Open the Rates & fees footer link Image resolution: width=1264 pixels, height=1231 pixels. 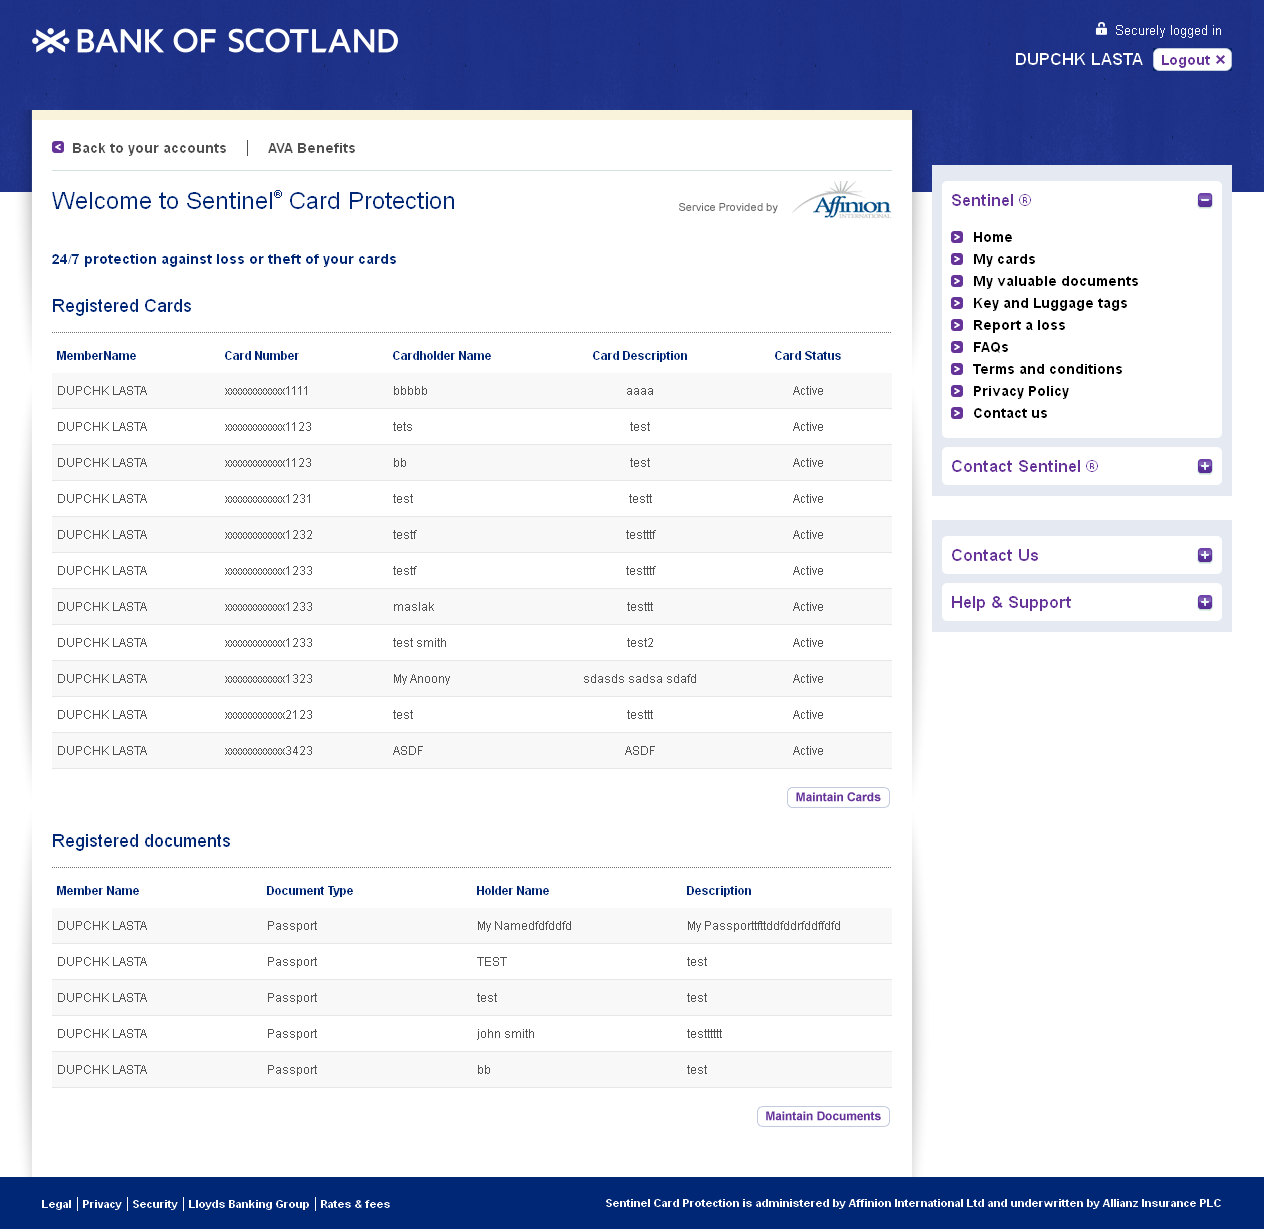click(x=355, y=1204)
